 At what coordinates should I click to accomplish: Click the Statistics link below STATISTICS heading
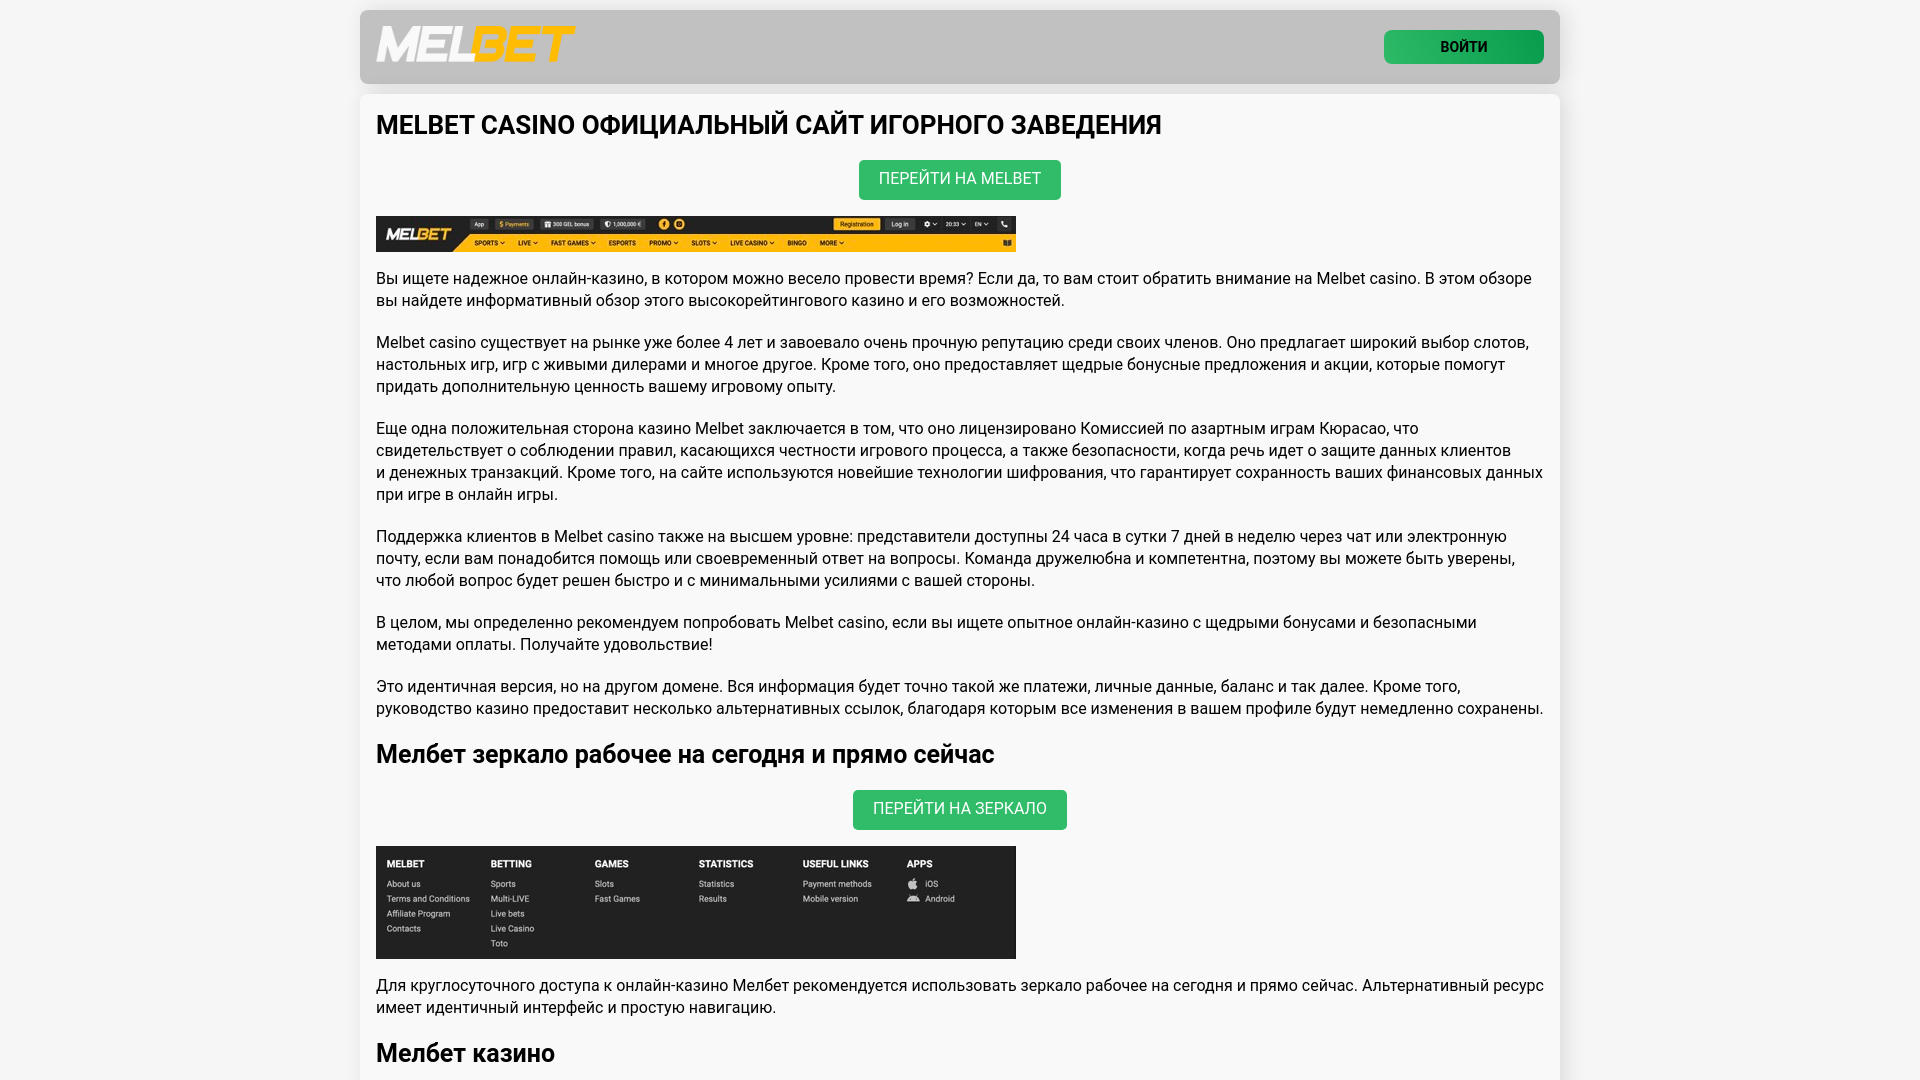(x=716, y=884)
